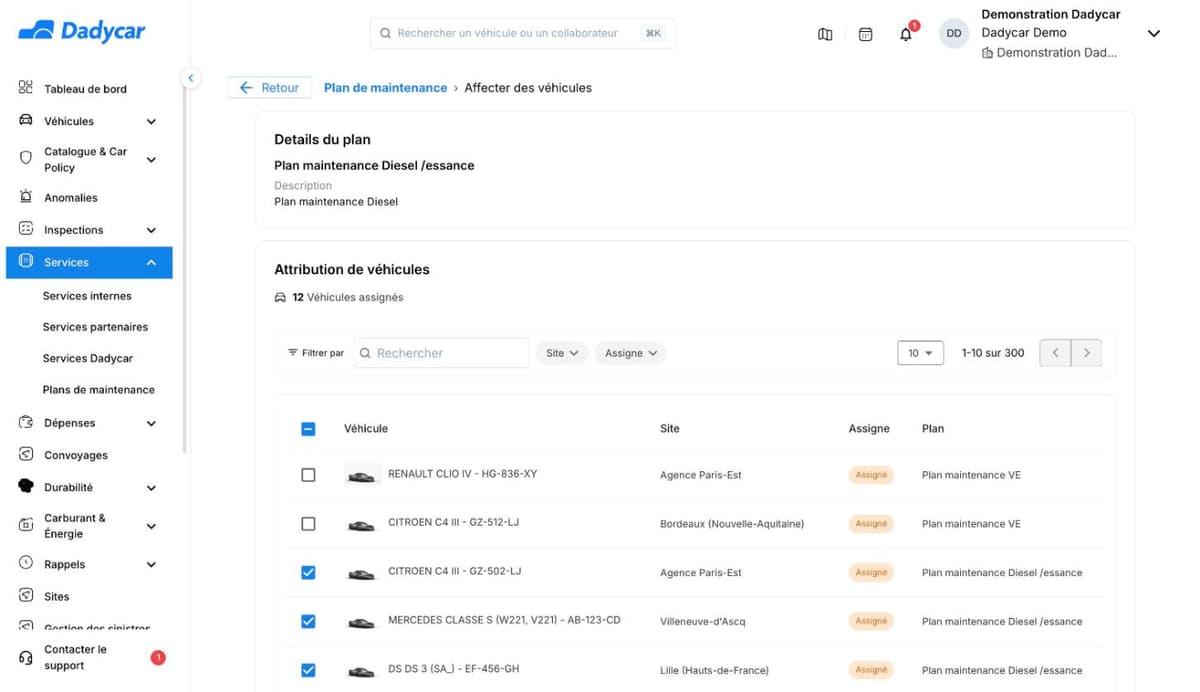Screen dimensions: 1200x692
Task: Click the Rappels clock icon
Action: click(x=26, y=563)
